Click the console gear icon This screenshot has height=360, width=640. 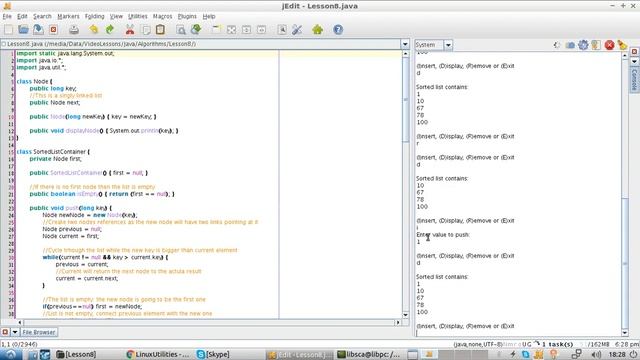583,45
